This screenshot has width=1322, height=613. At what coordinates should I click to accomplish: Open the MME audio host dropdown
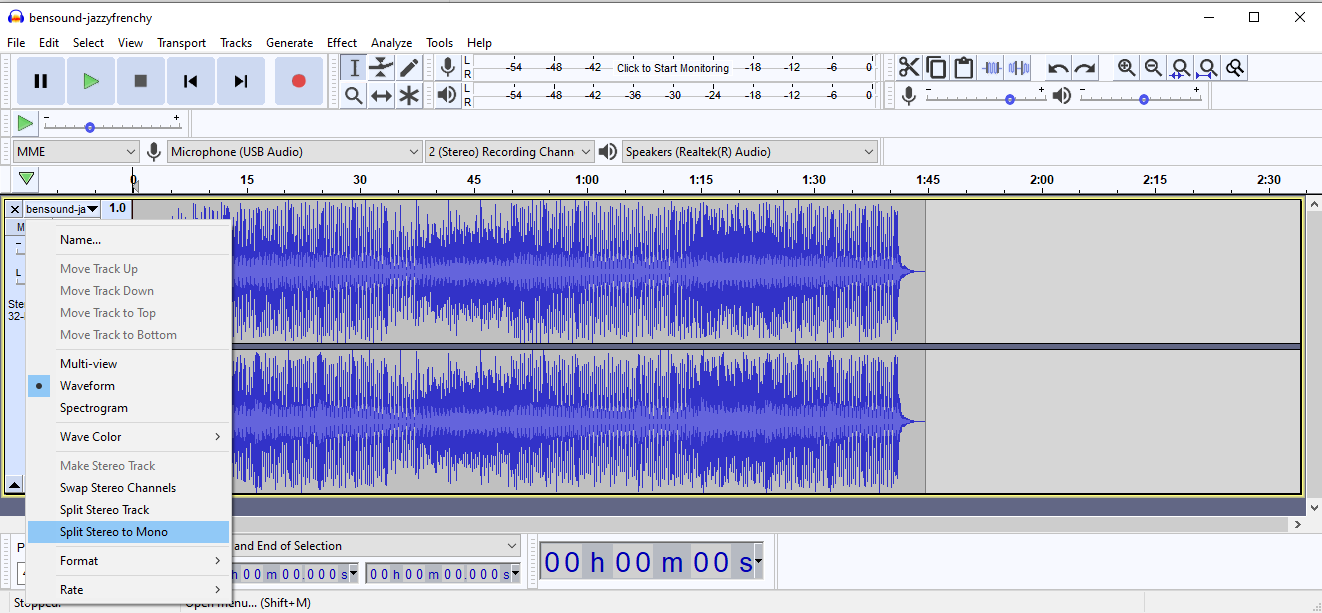click(75, 151)
